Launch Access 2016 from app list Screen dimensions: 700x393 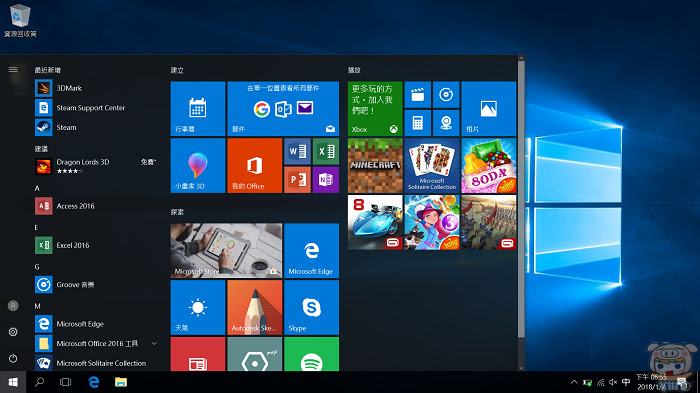[96, 206]
